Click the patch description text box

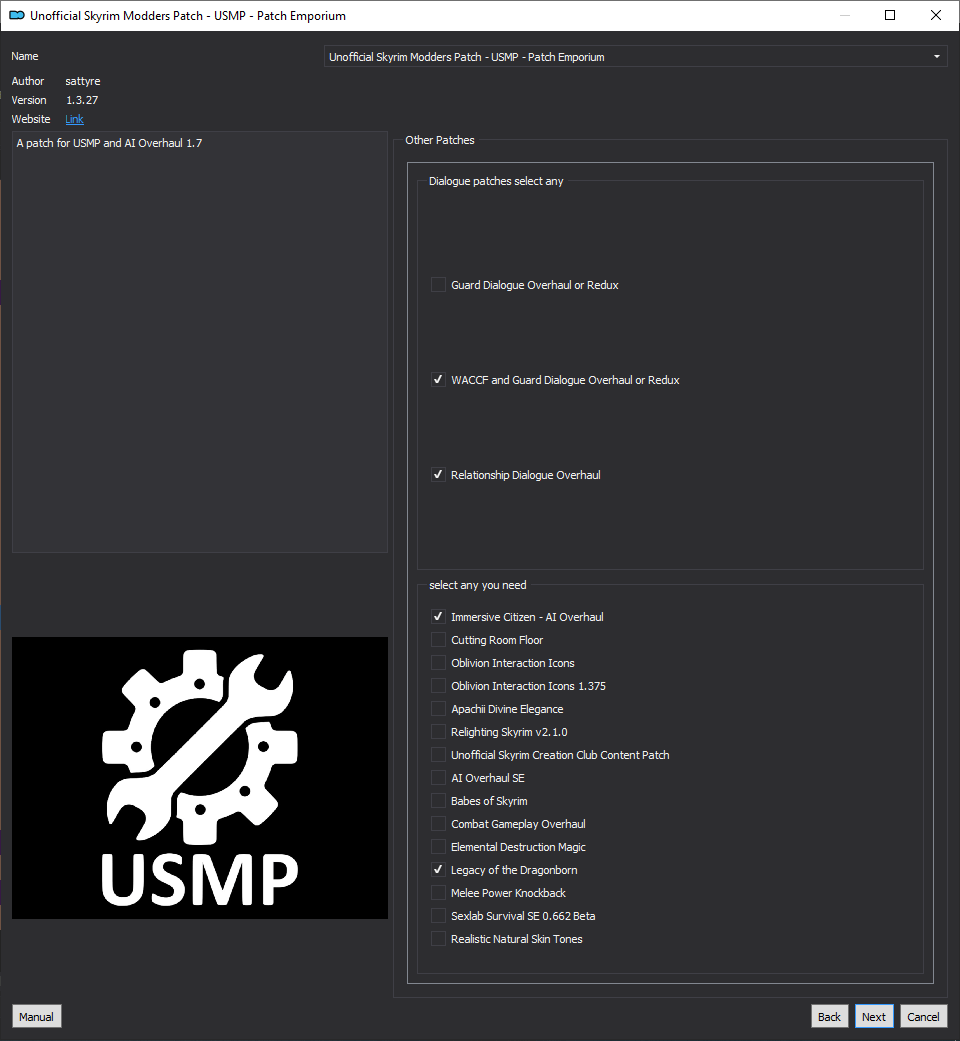(200, 342)
